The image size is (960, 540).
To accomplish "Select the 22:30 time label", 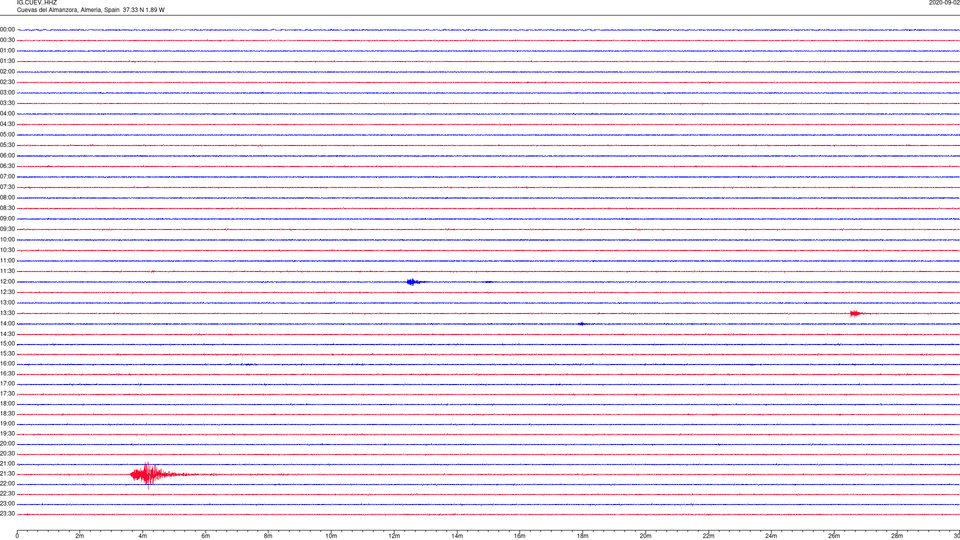I will 7,493.
